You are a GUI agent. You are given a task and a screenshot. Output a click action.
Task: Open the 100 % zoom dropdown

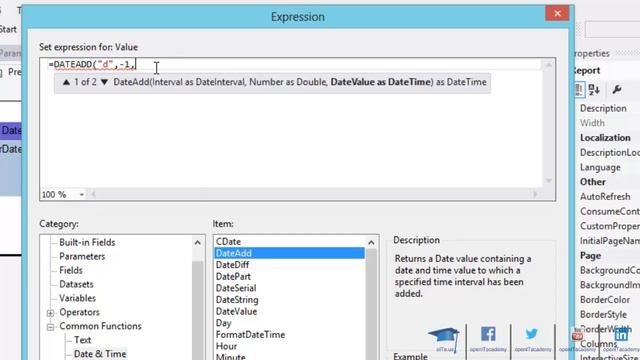[x=81, y=195]
